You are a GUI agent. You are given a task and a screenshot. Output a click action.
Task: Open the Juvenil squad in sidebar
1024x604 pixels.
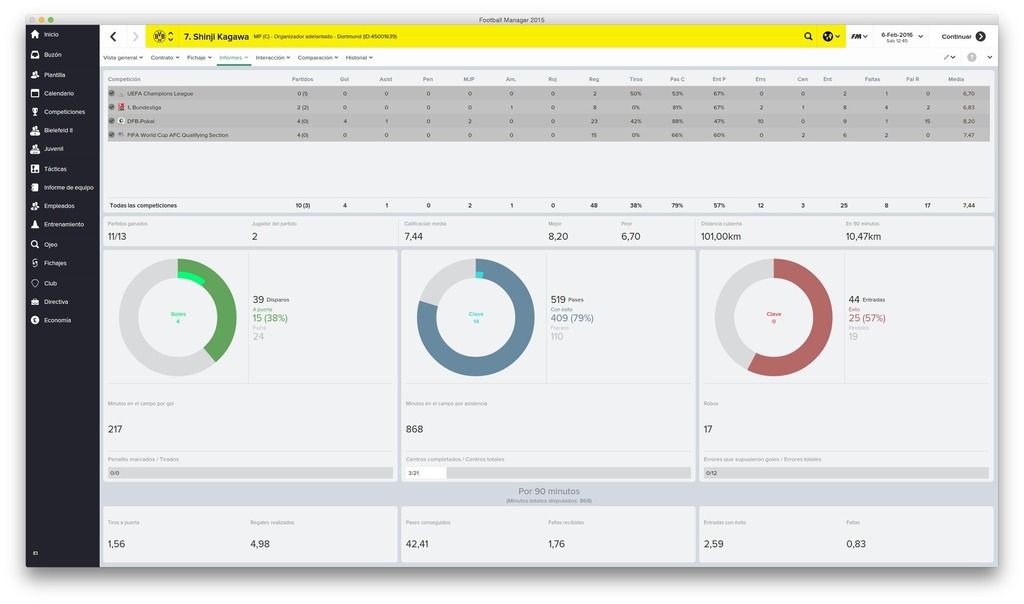pyautogui.click(x=46, y=149)
